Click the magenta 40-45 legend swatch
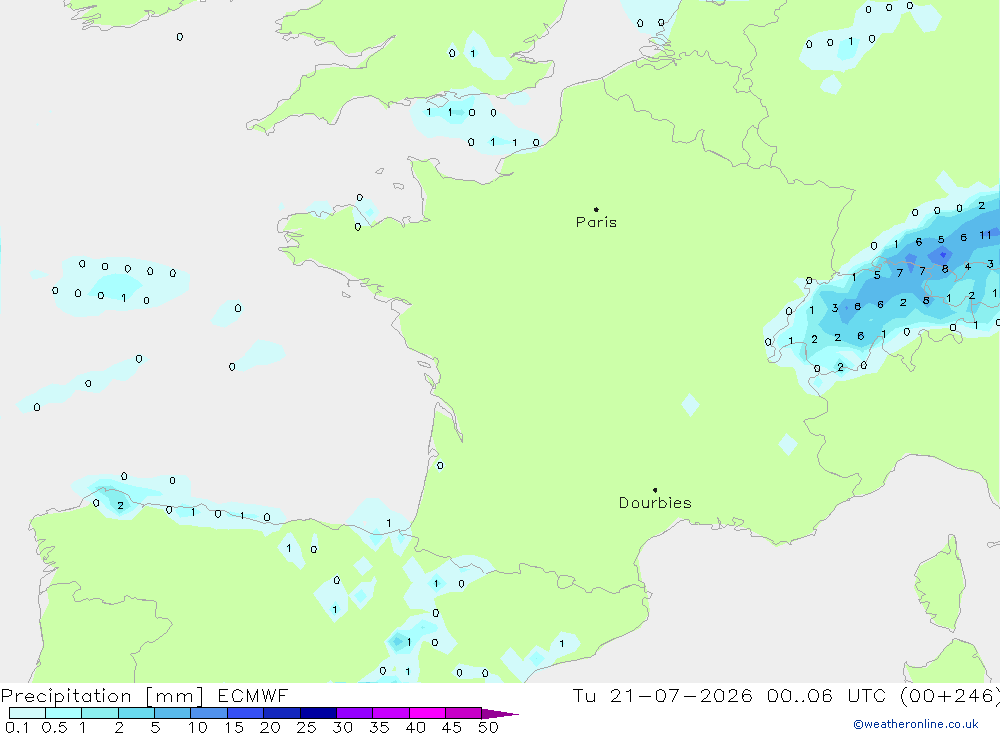Image resolution: width=1000 pixels, height=733 pixels. (x=427, y=713)
